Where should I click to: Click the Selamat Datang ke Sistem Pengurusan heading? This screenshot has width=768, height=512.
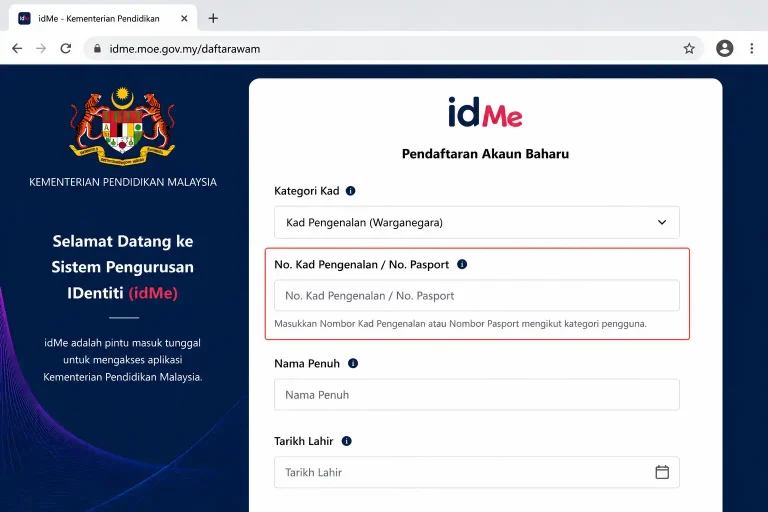click(122, 267)
